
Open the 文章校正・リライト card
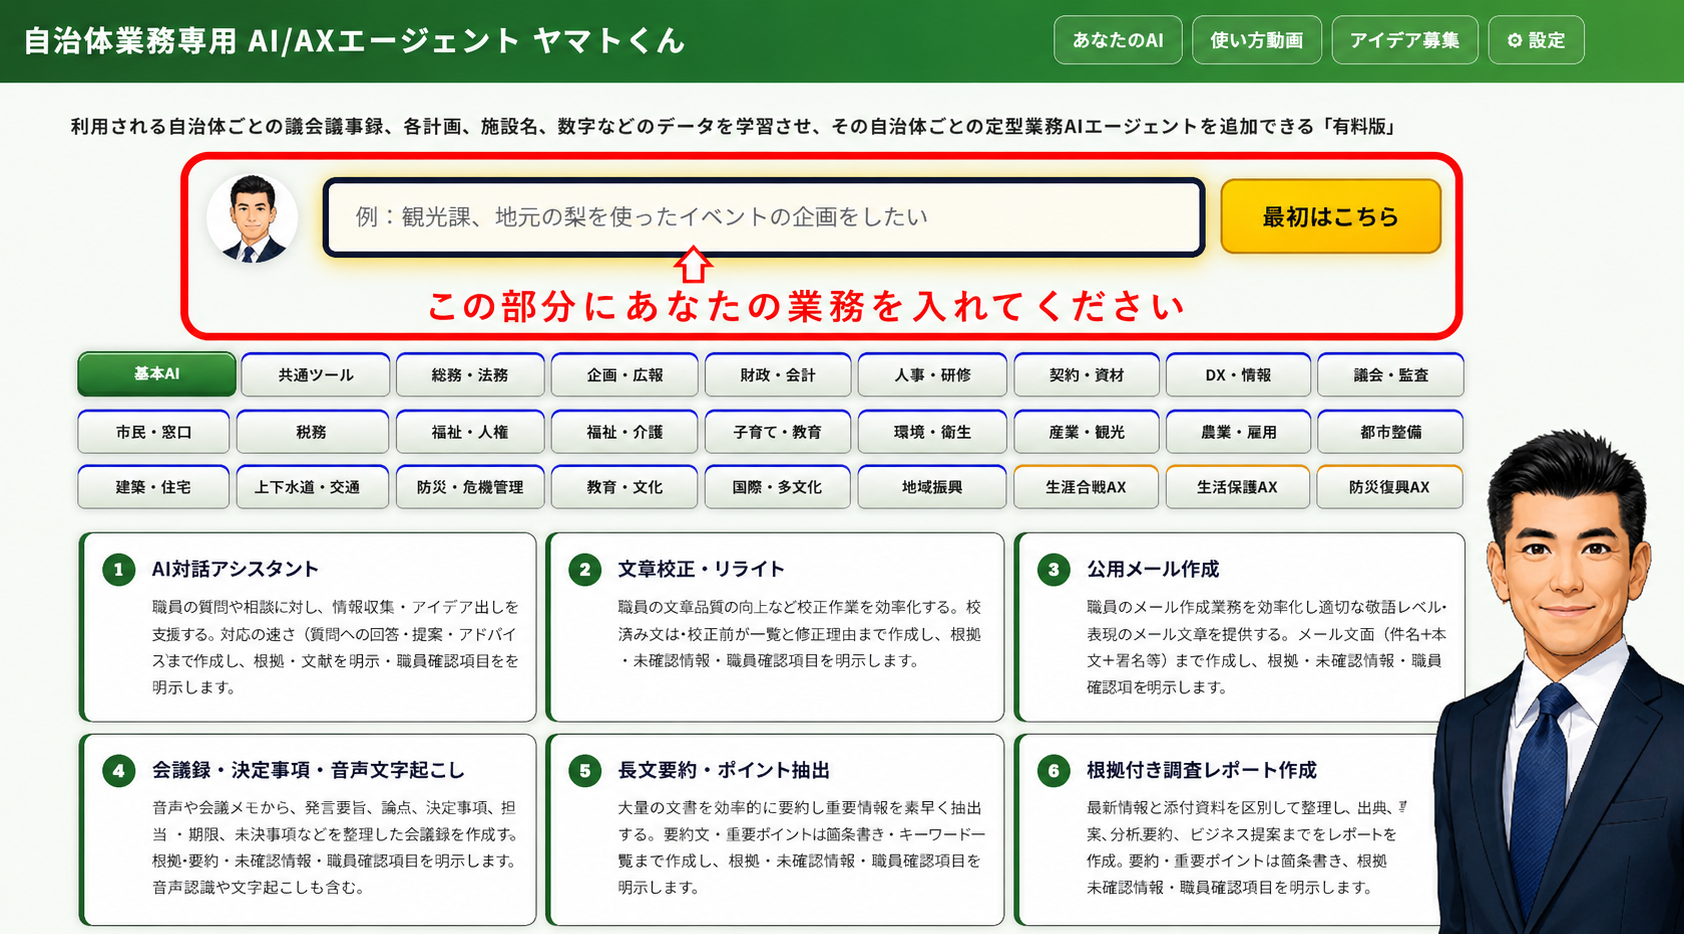point(776,627)
